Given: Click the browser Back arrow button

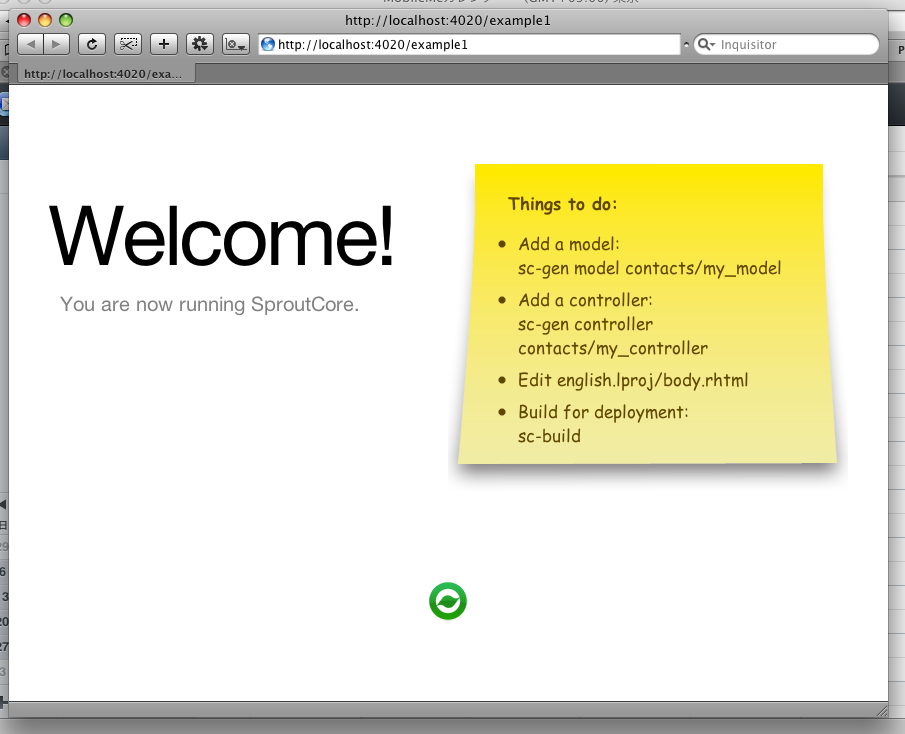Looking at the screenshot, I should coord(31,44).
